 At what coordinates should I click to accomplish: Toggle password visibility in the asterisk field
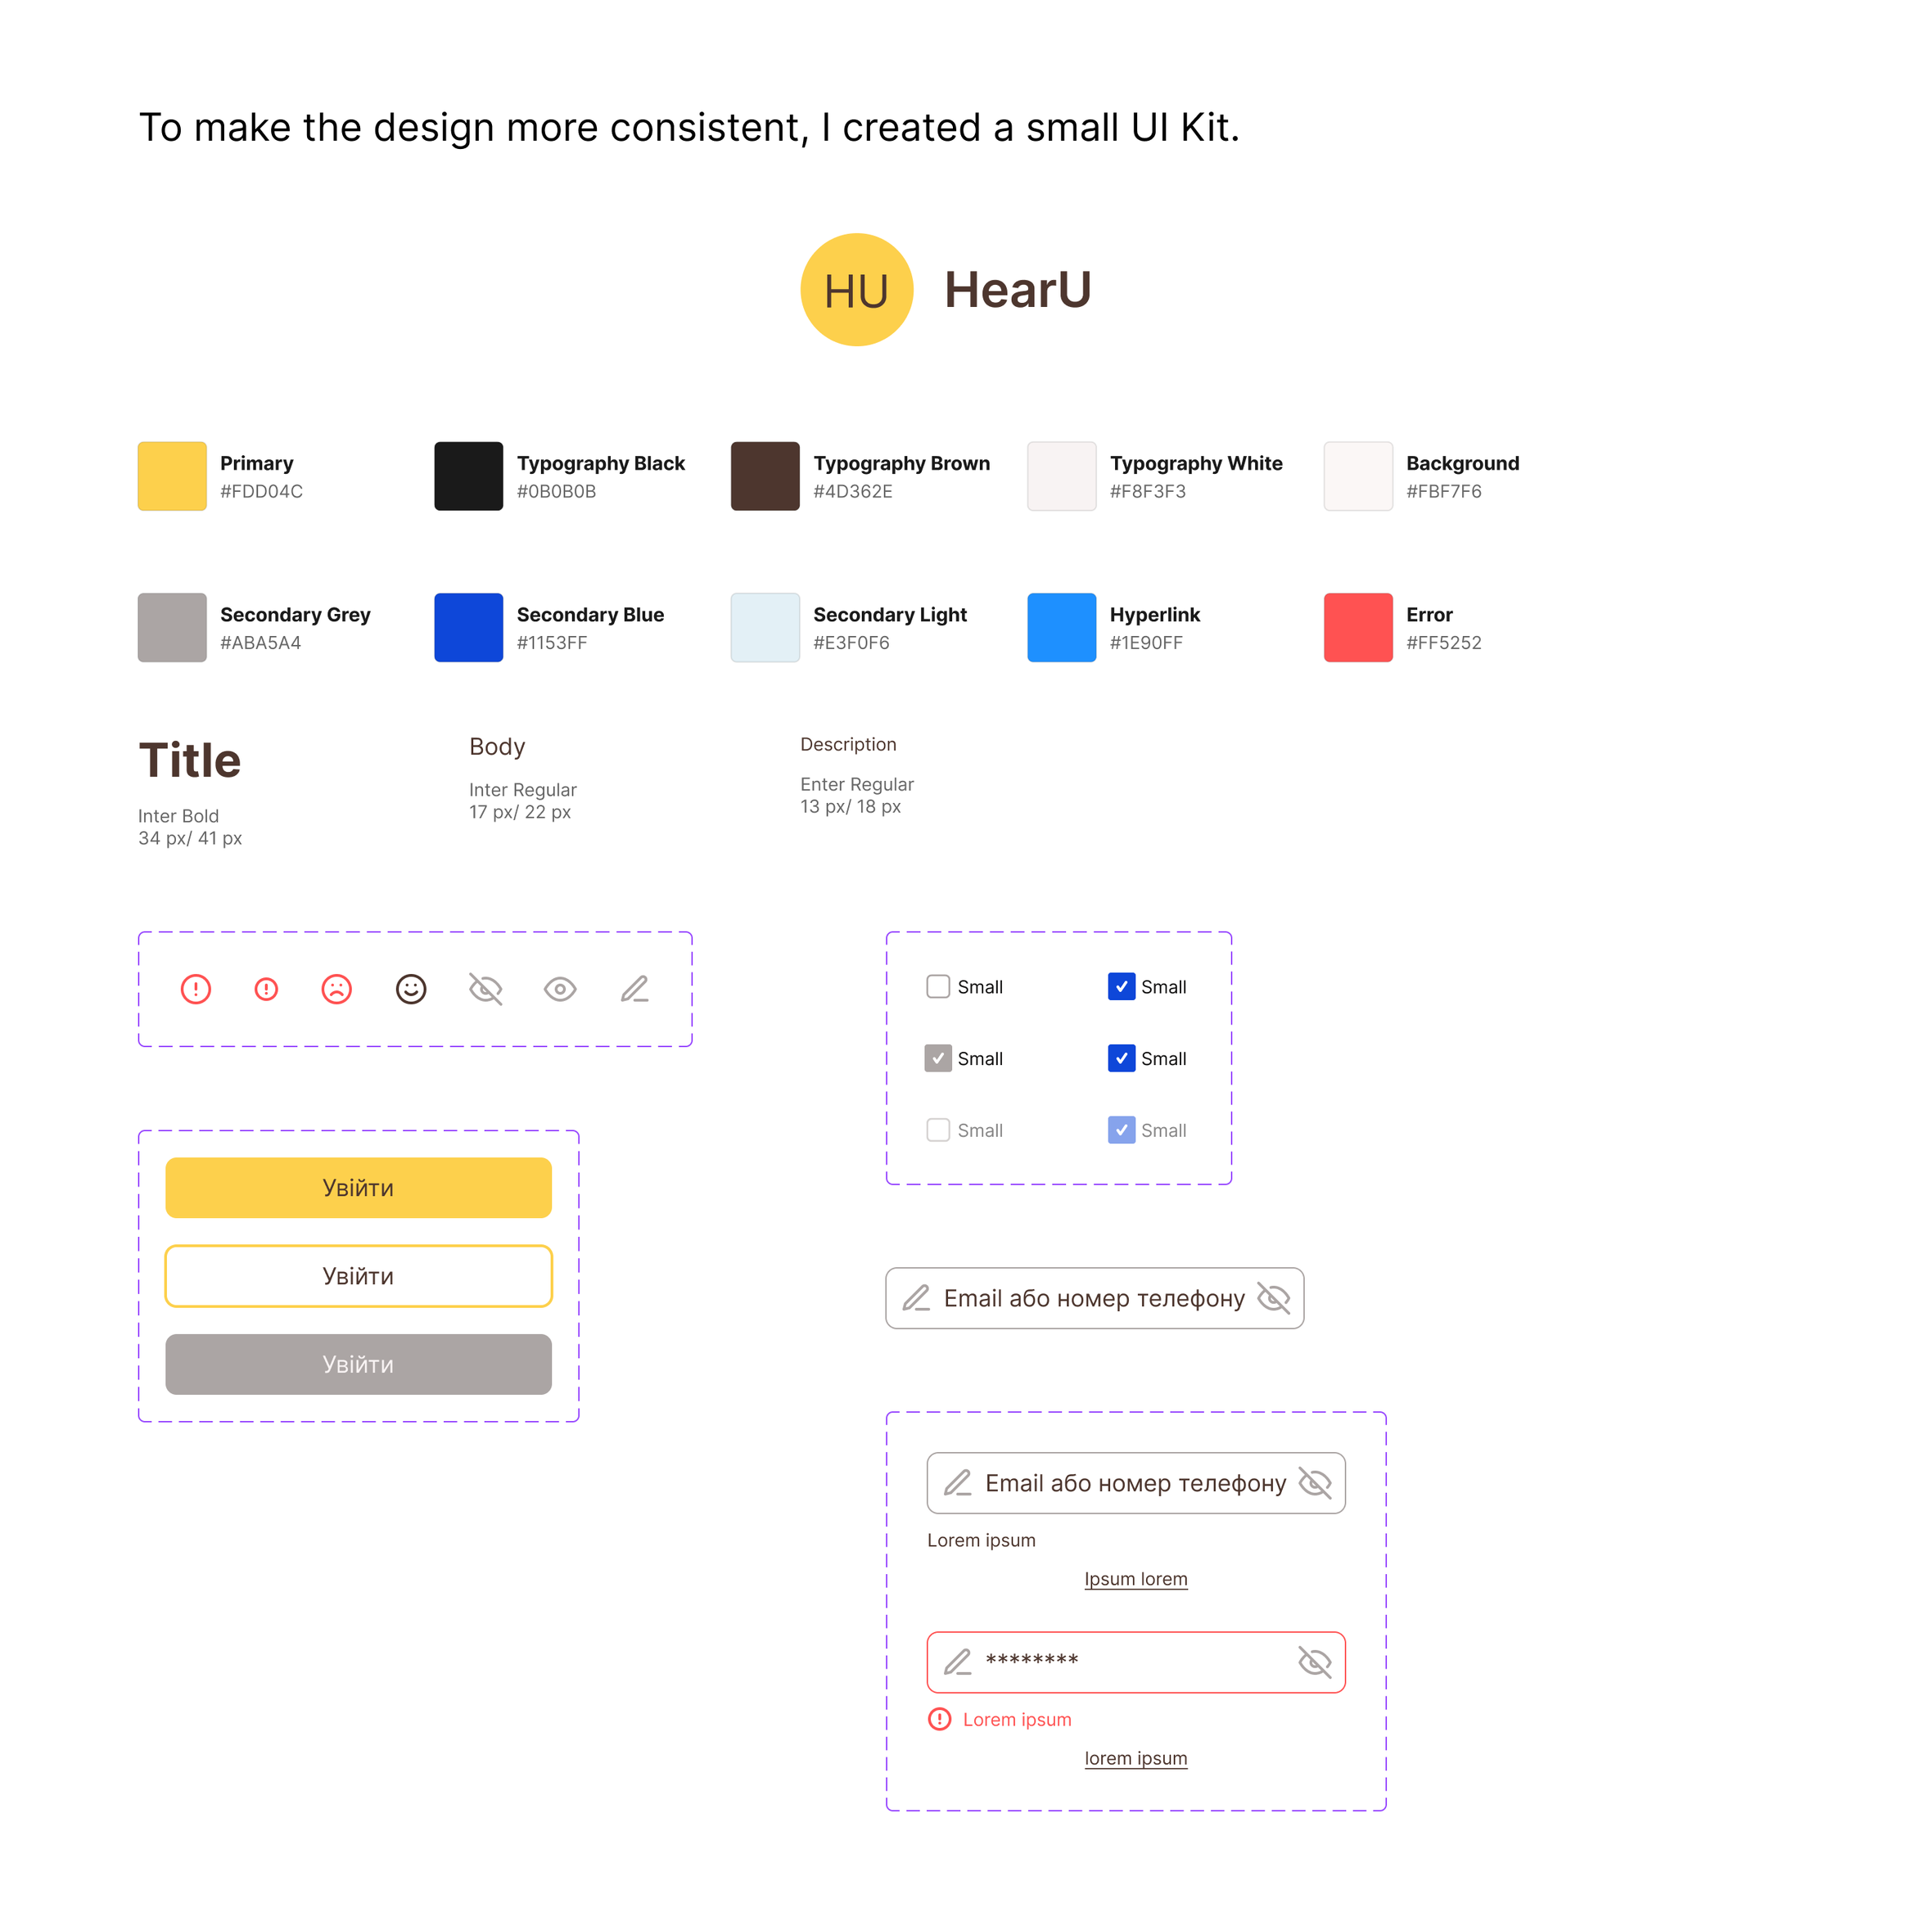pyautogui.click(x=1314, y=1662)
